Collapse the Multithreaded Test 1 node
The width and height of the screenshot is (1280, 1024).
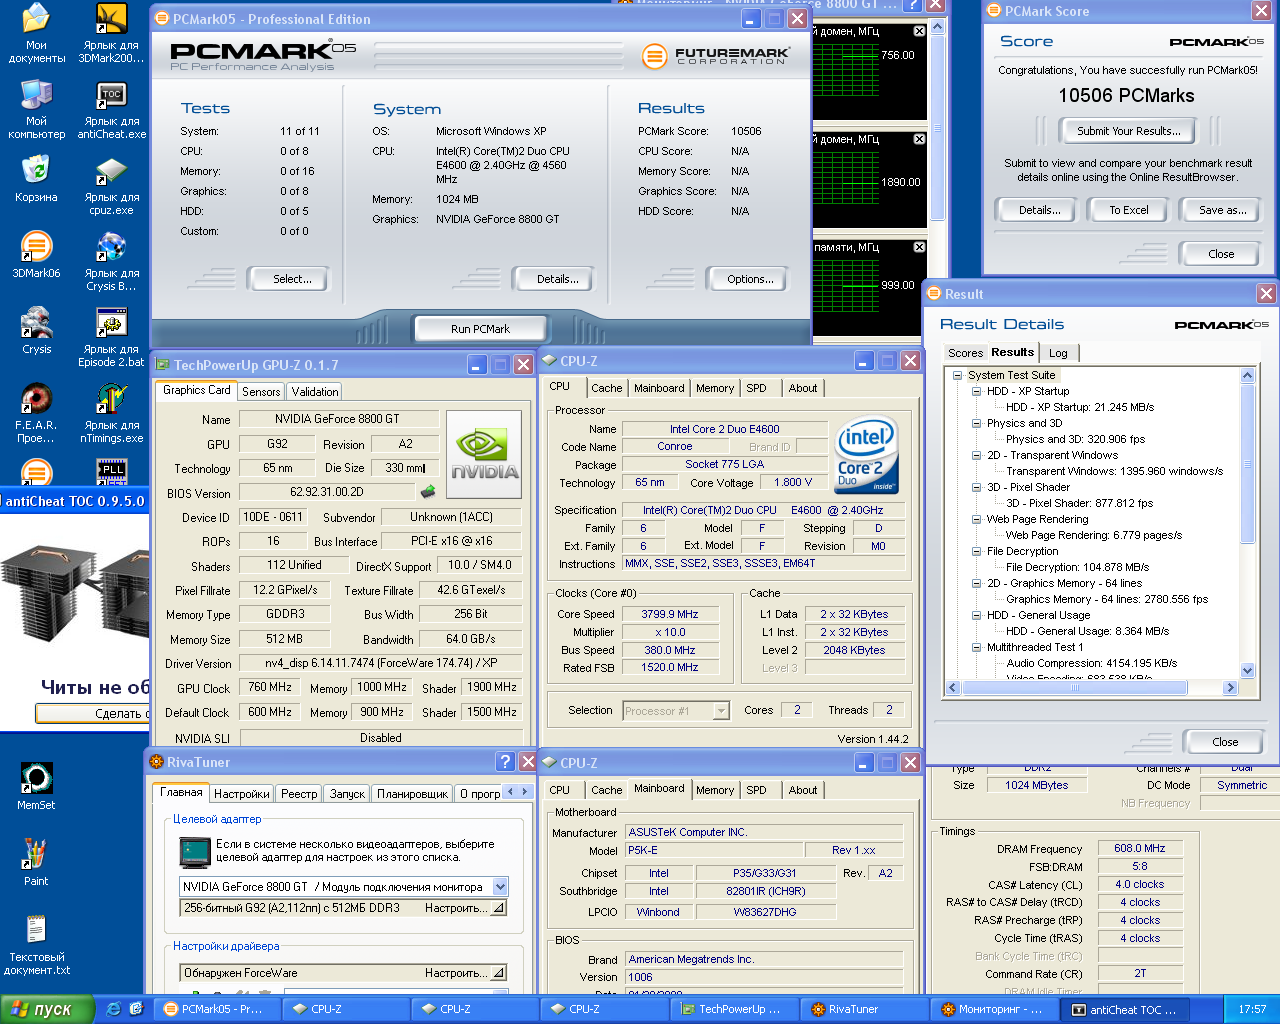(976, 647)
